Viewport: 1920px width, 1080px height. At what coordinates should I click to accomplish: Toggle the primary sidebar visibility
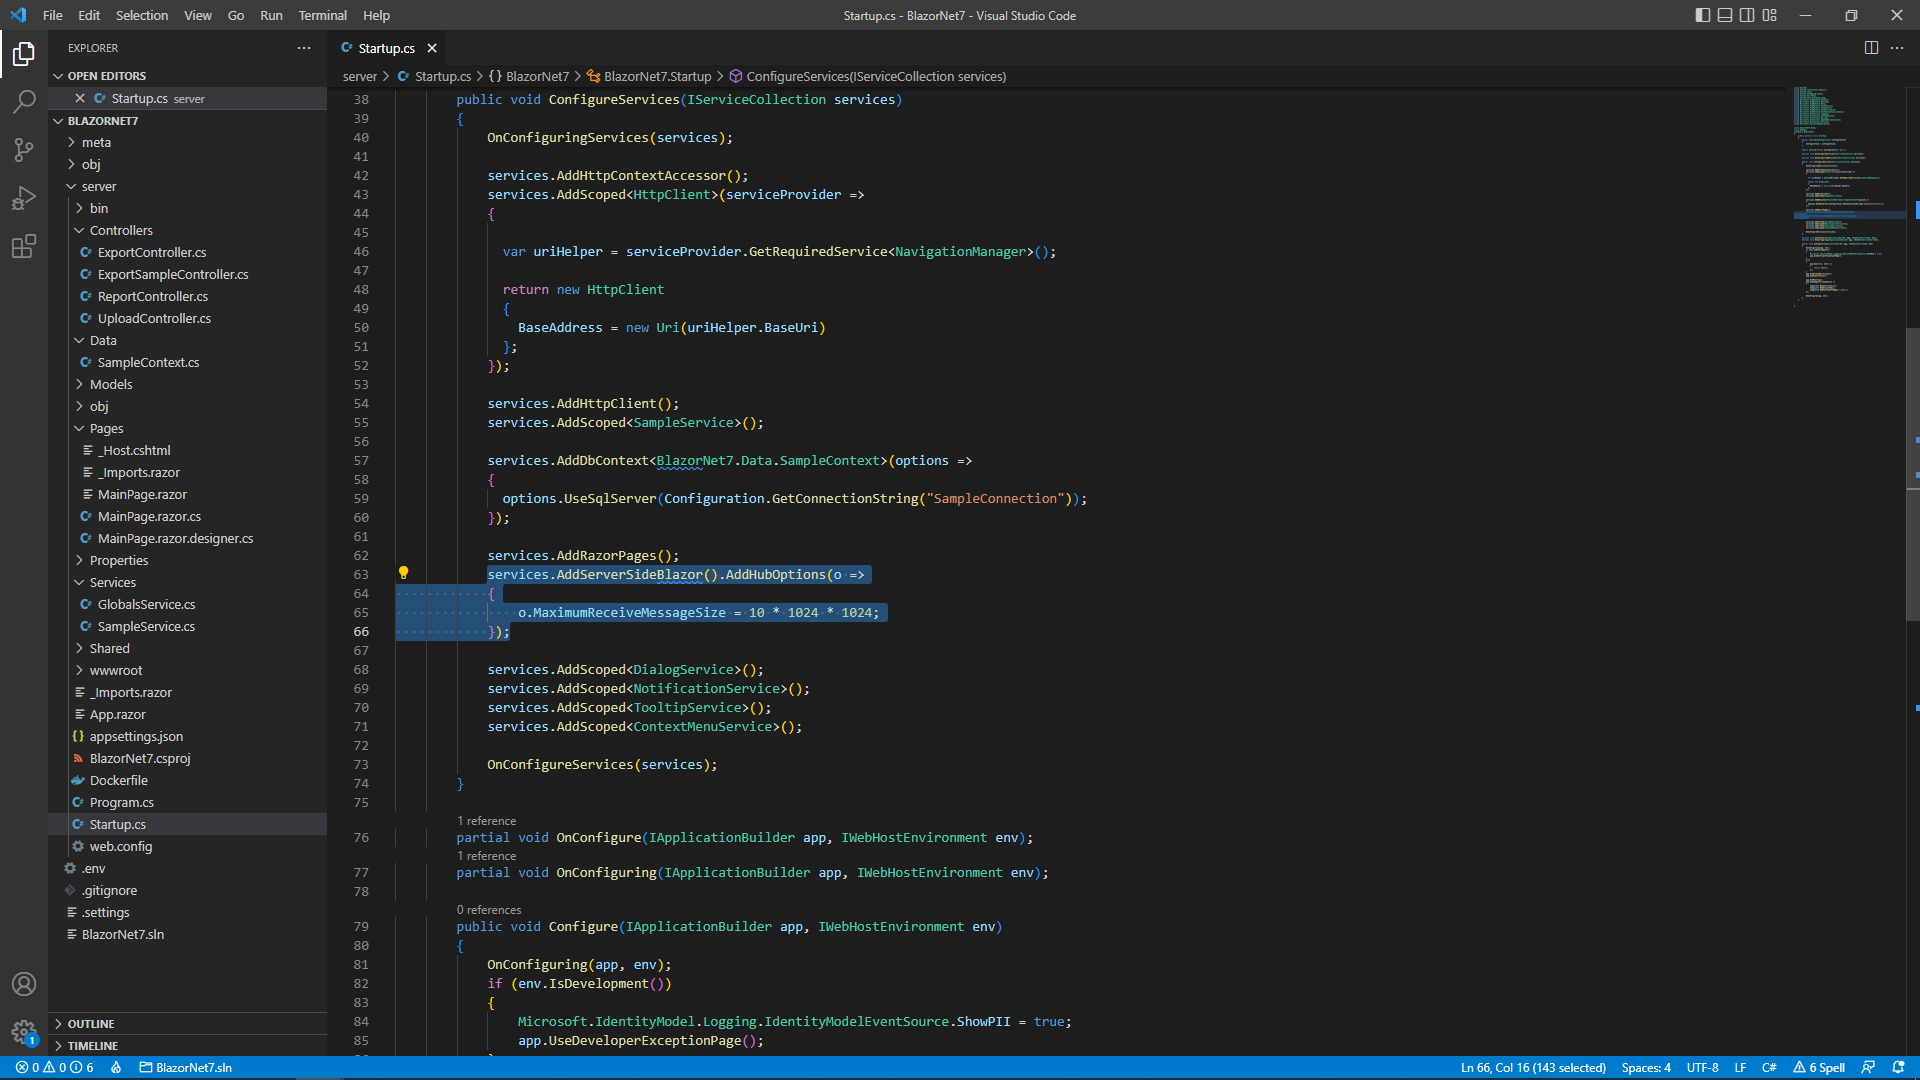coord(1701,15)
